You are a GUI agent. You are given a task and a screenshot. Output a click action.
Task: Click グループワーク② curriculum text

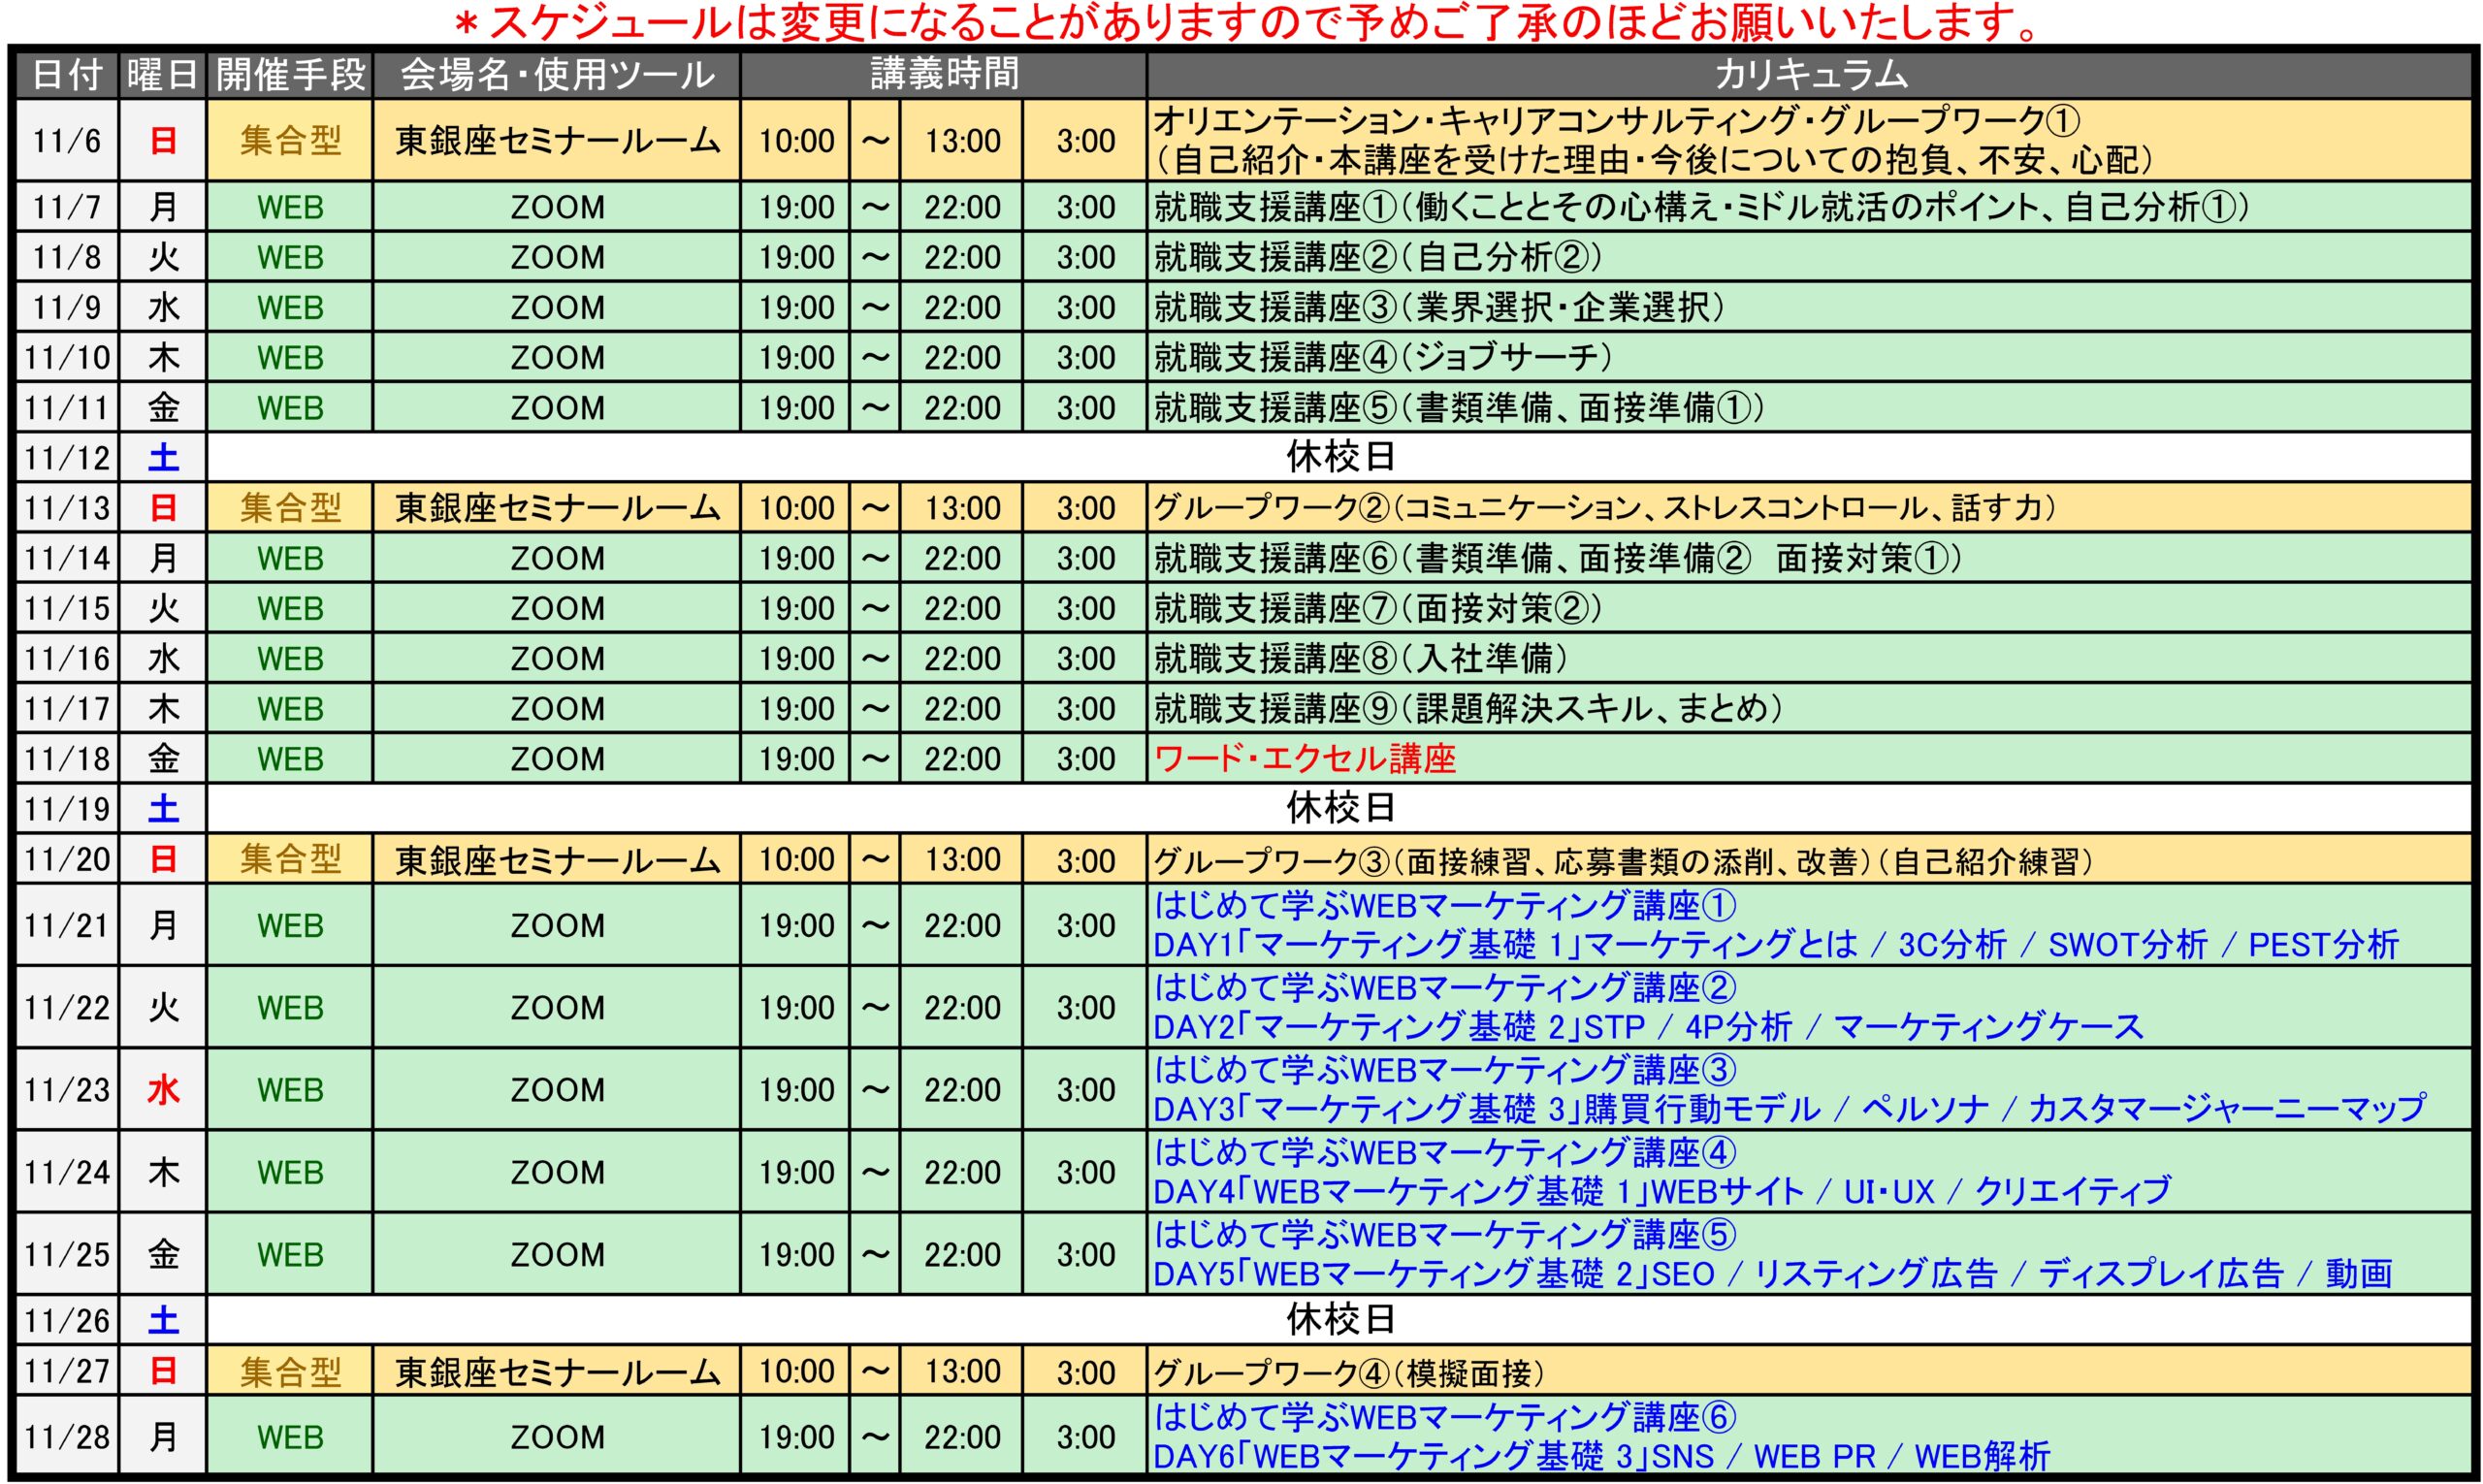pyautogui.click(x=1603, y=508)
